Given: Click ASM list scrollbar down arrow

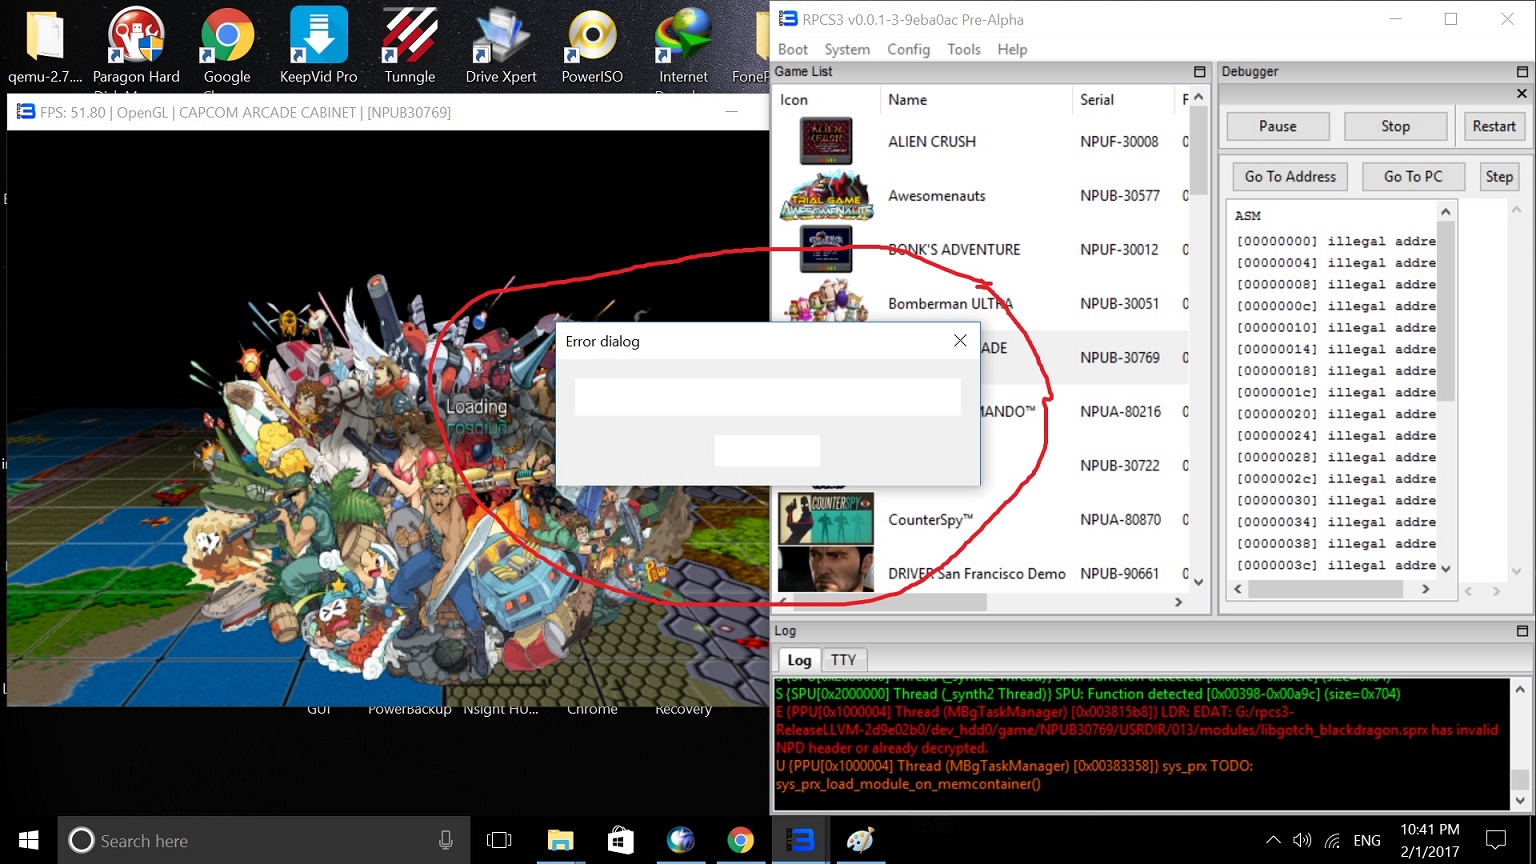Looking at the screenshot, I should point(1445,568).
